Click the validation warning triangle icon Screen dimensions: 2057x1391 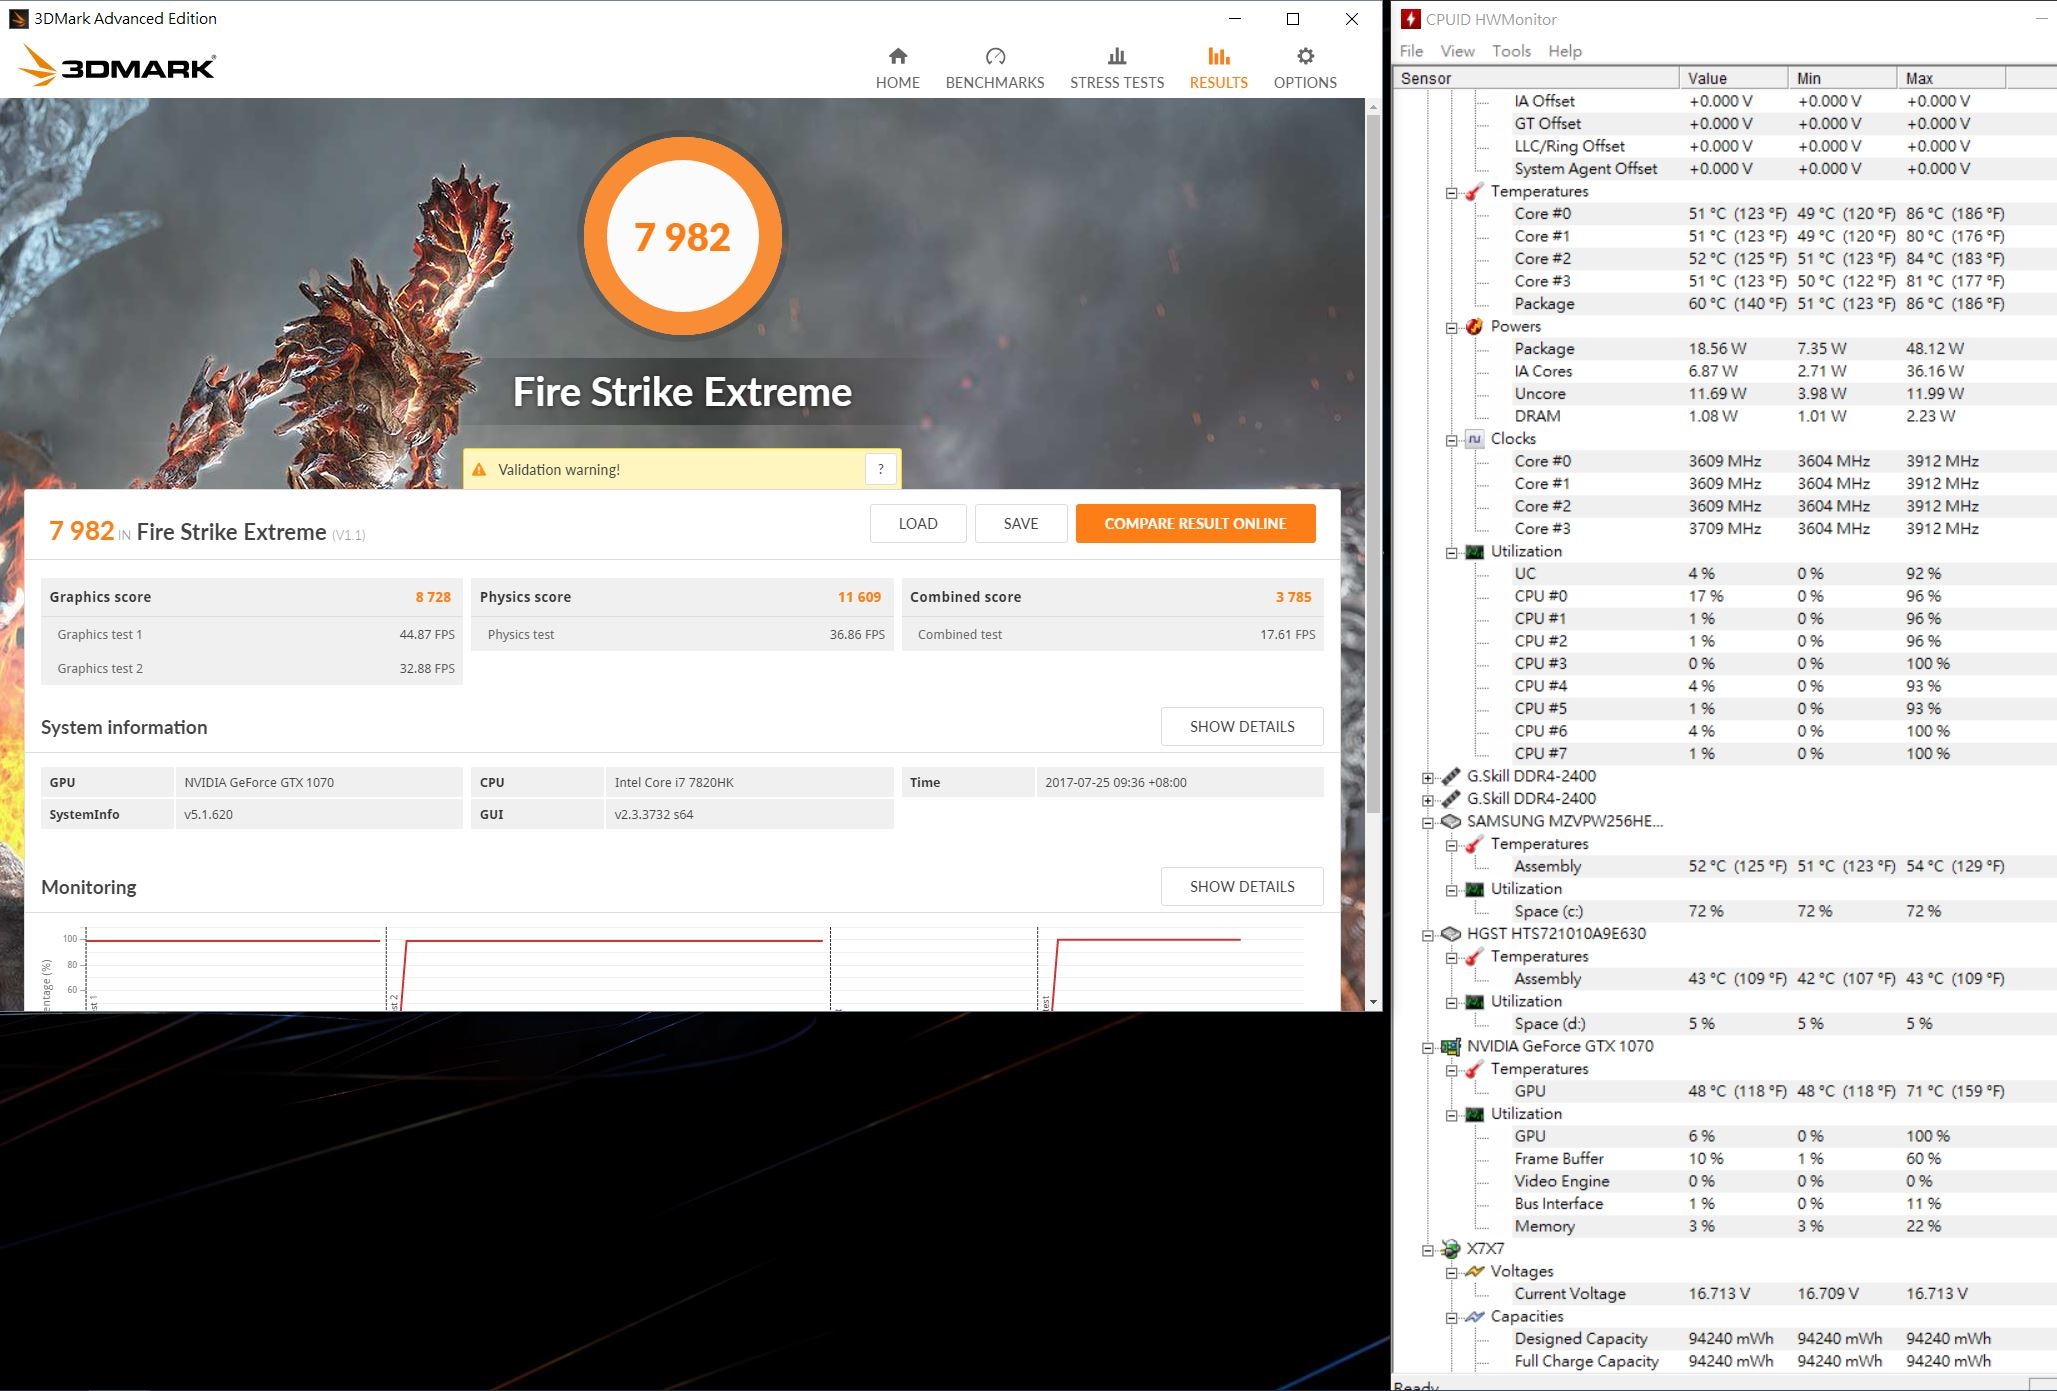click(x=479, y=469)
